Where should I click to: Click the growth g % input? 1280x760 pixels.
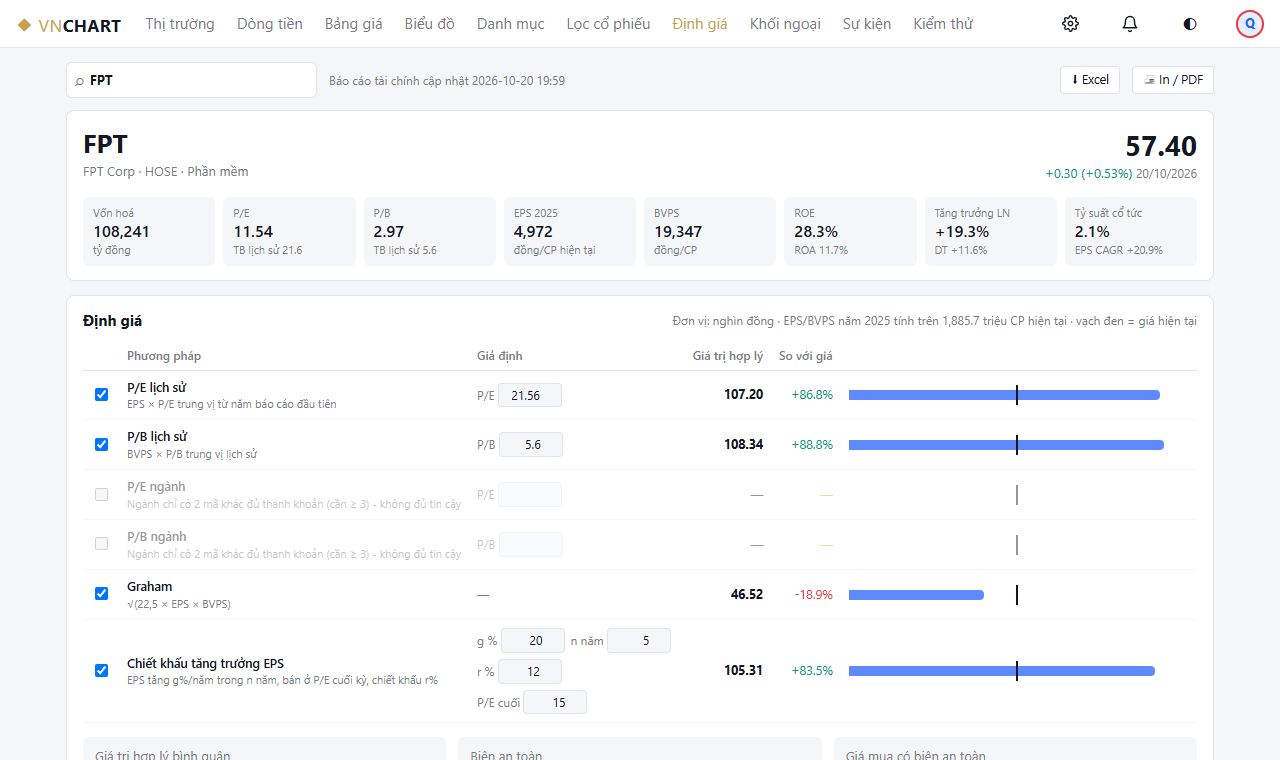point(533,641)
